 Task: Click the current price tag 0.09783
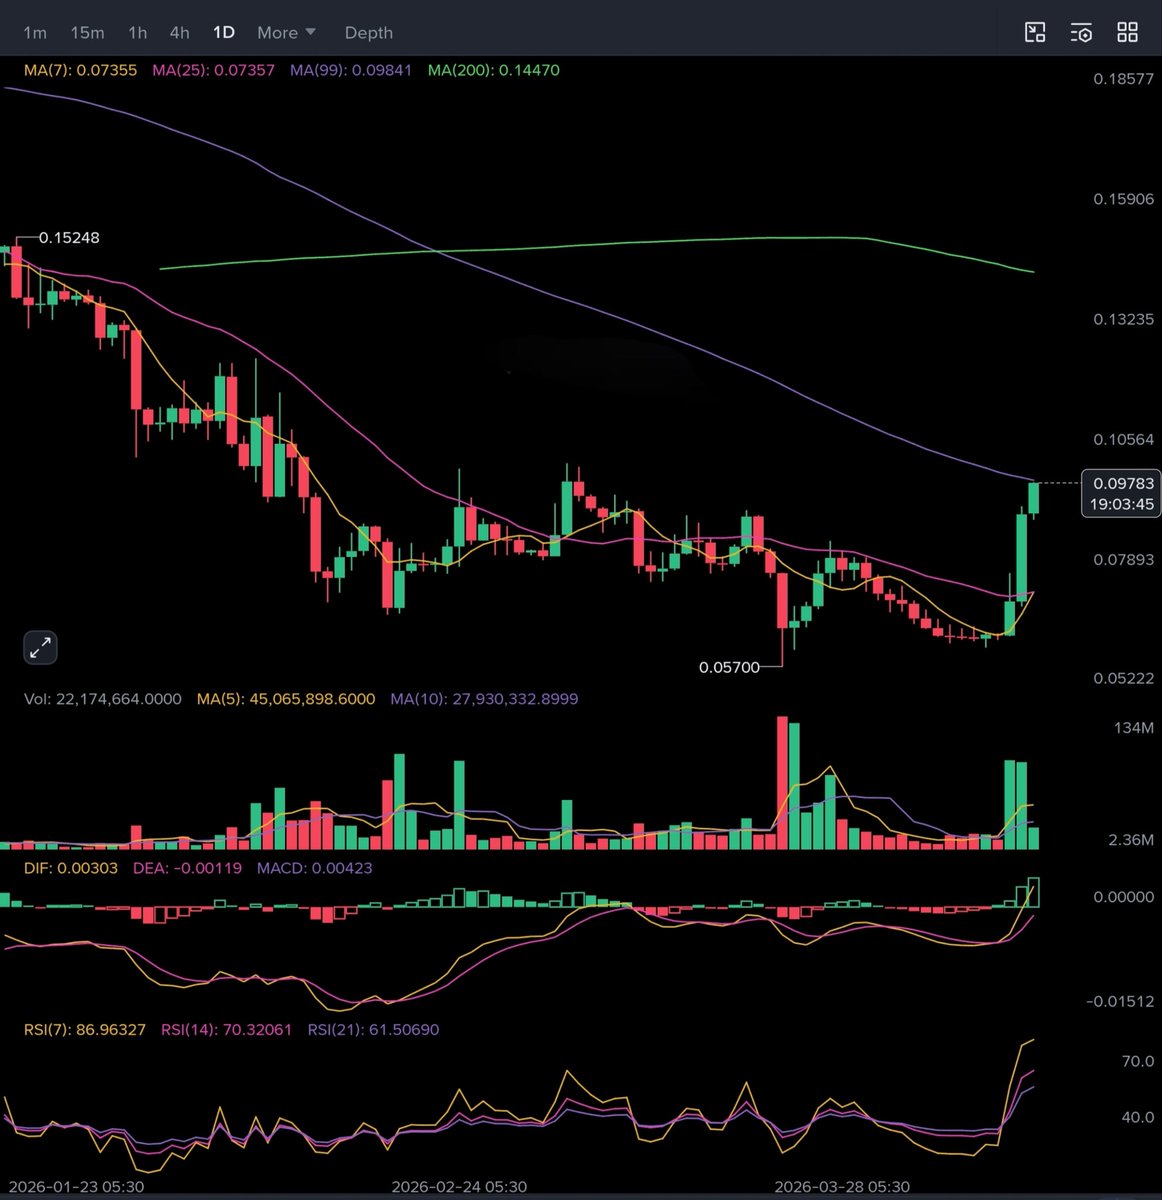(x=1121, y=484)
